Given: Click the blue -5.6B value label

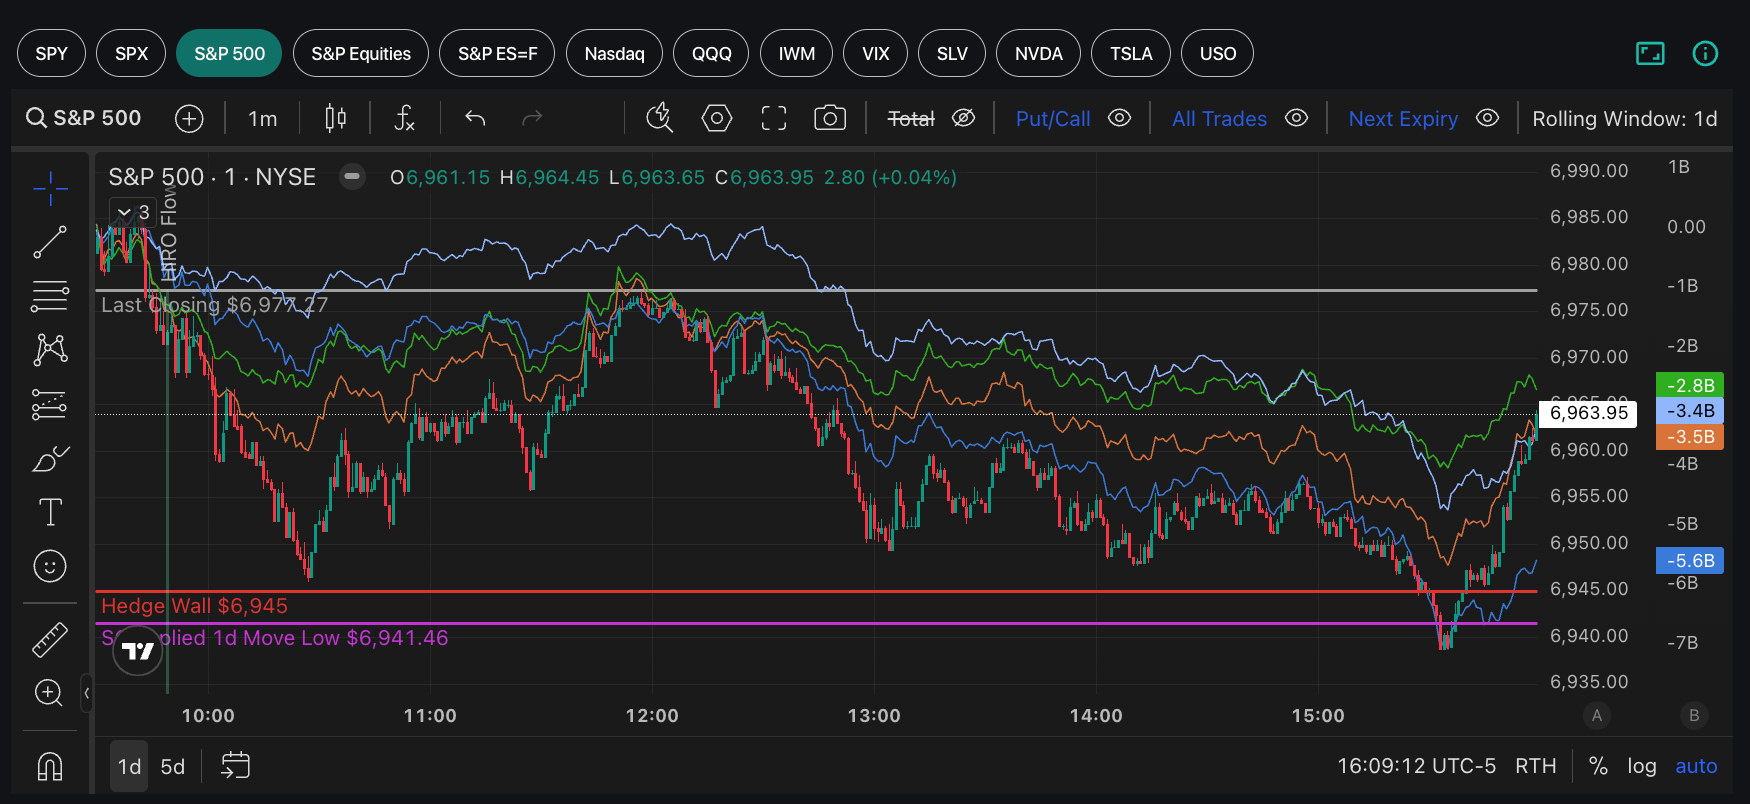Looking at the screenshot, I should pyautogui.click(x=1690, y=561).
